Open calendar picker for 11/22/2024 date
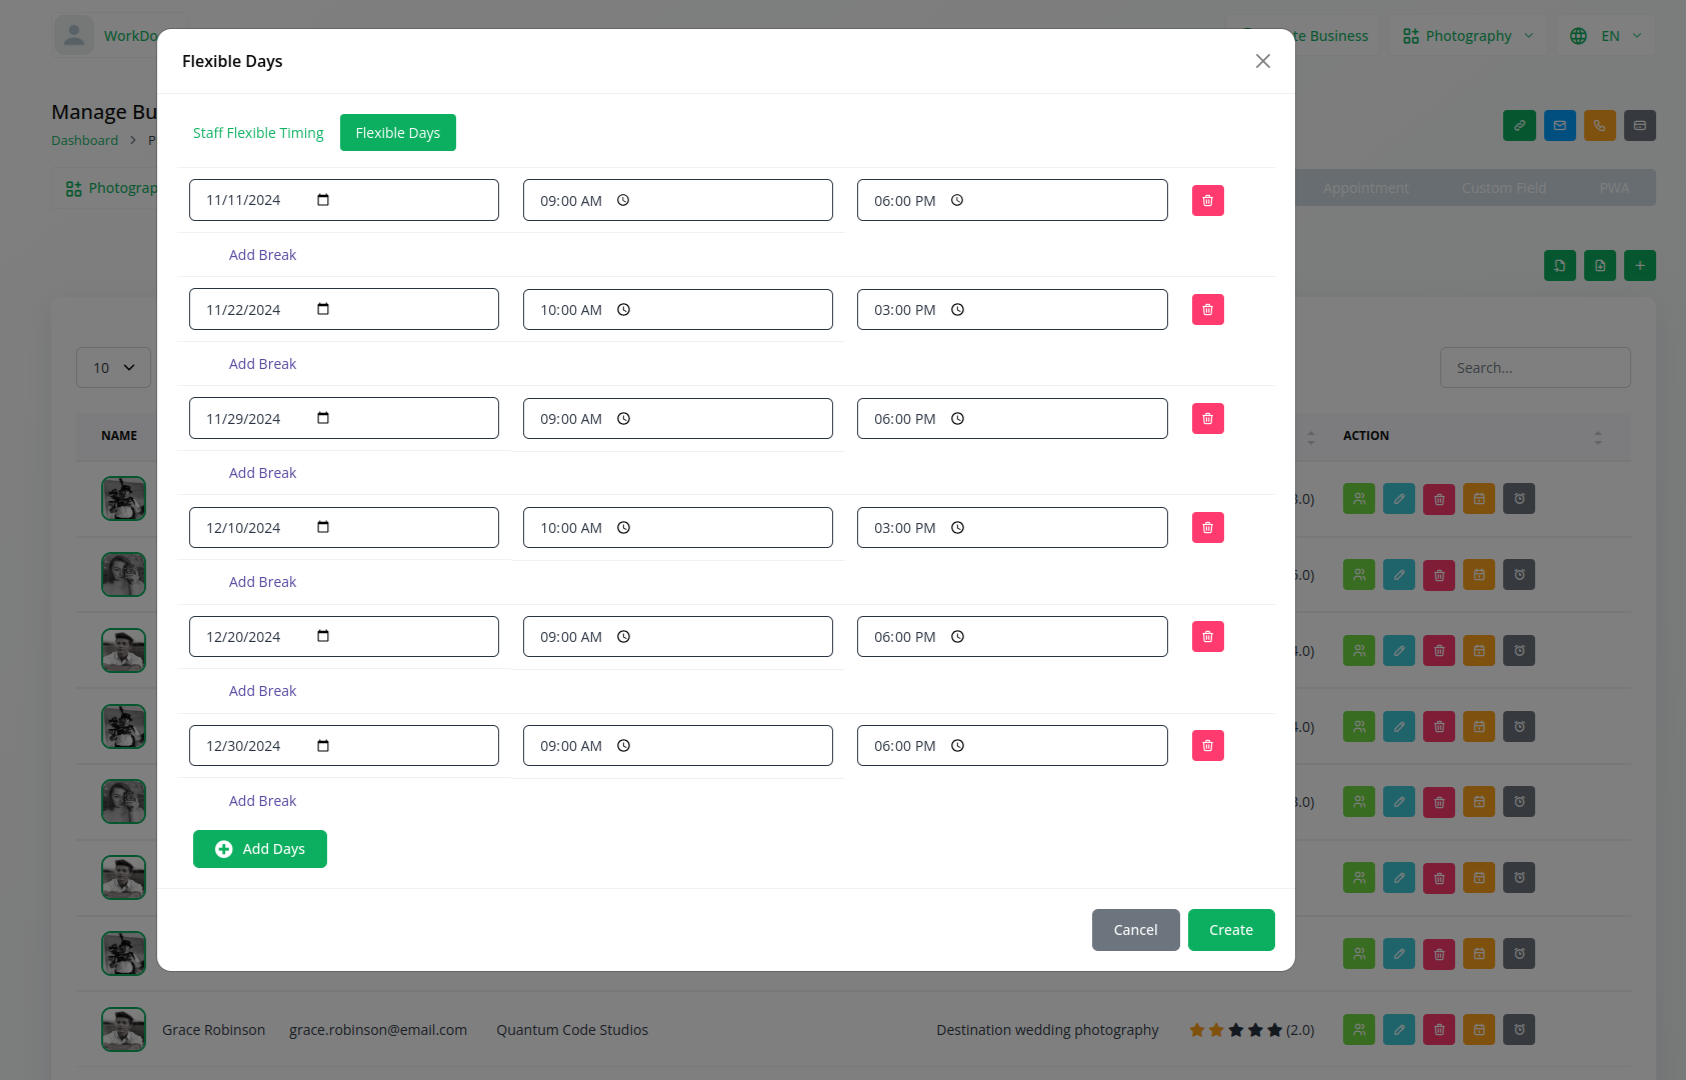This screenshot has height=1080, width=1686. click(x=323, y=309)
